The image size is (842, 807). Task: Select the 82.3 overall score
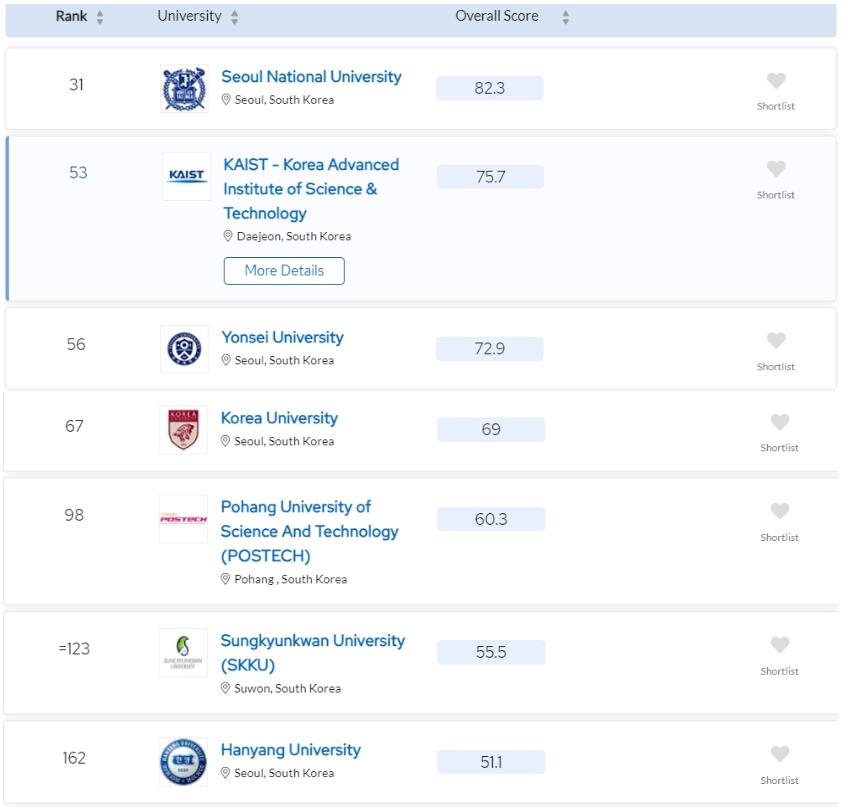(490, 88)
